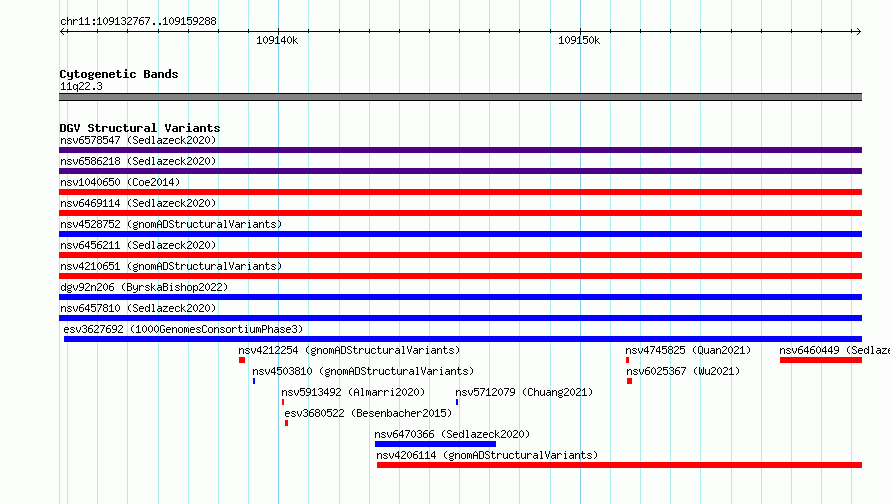This screenshot has height=504, width=890.
Task: Select the purple bar under nsv6586218
Action: pos(460,171)
